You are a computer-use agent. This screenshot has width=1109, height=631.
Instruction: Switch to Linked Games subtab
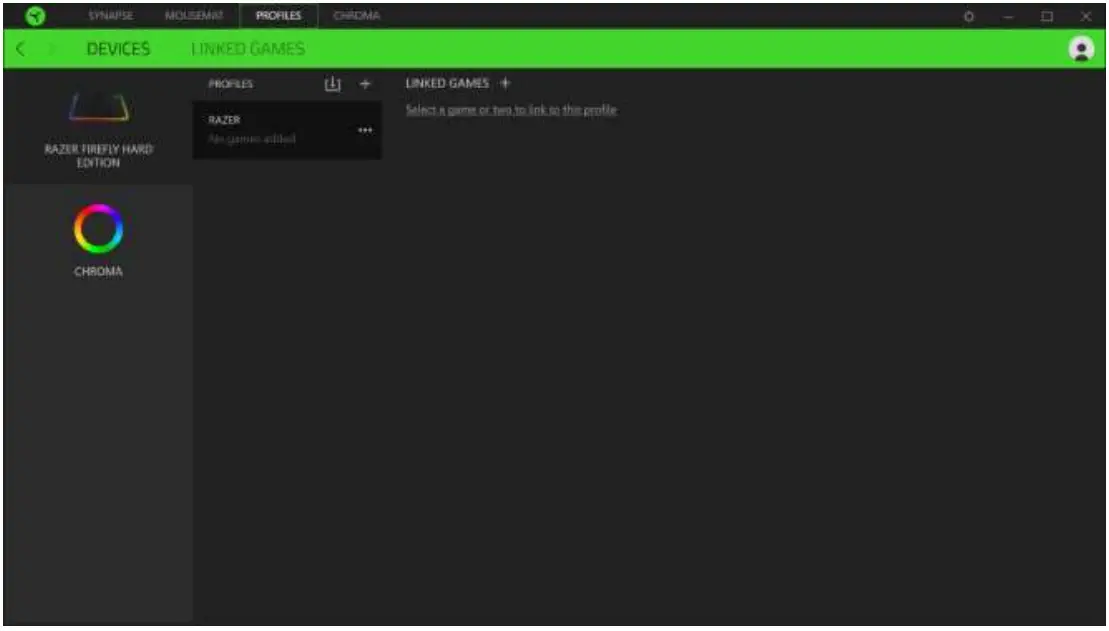click(248, 49)
